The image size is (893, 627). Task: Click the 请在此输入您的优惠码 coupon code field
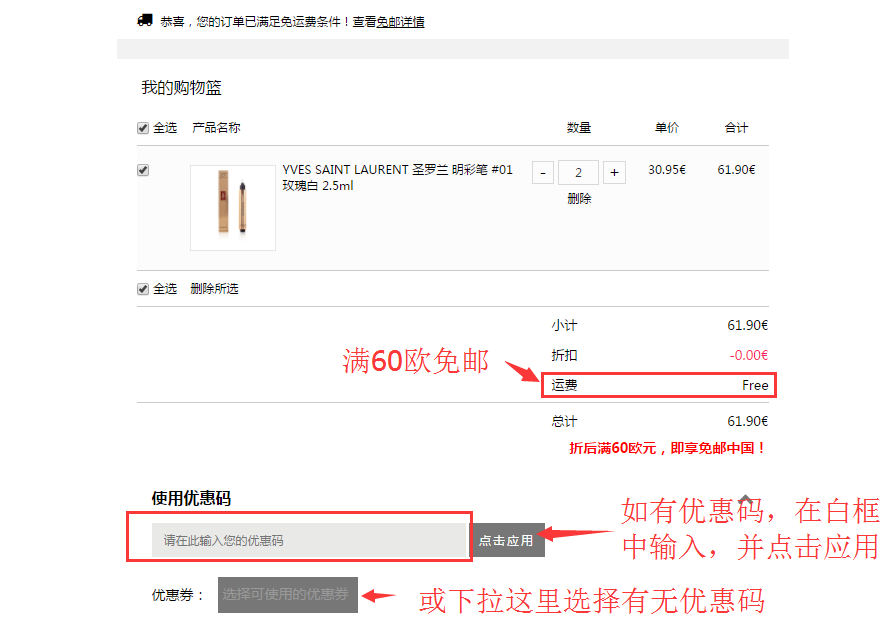coord(310,540)
